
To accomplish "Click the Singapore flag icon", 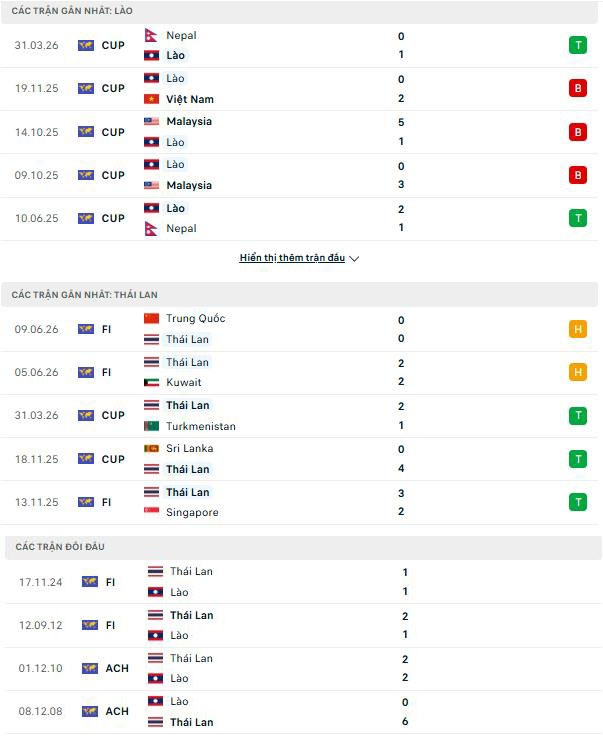I will tap(151, 512).
